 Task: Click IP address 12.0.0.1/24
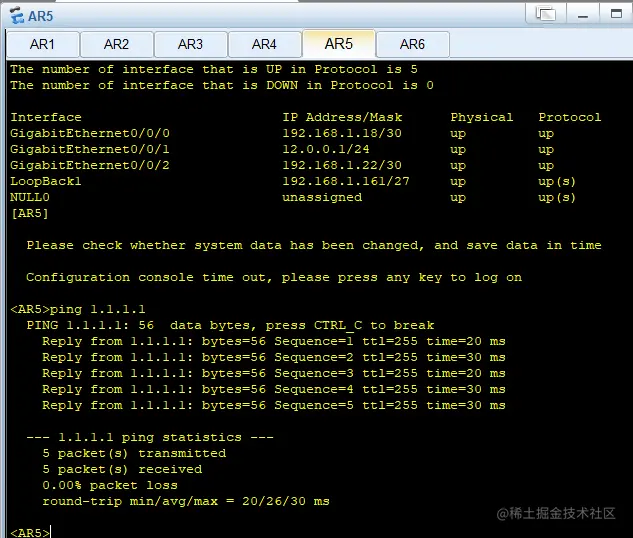coord(326,149)
